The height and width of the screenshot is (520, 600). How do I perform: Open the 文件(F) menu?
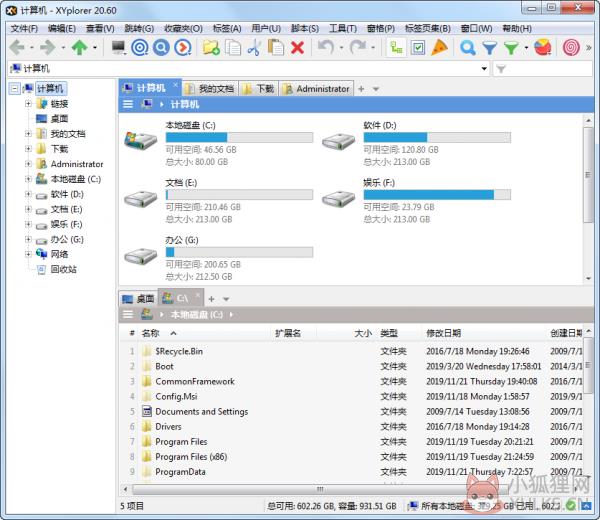pos(24,29)
